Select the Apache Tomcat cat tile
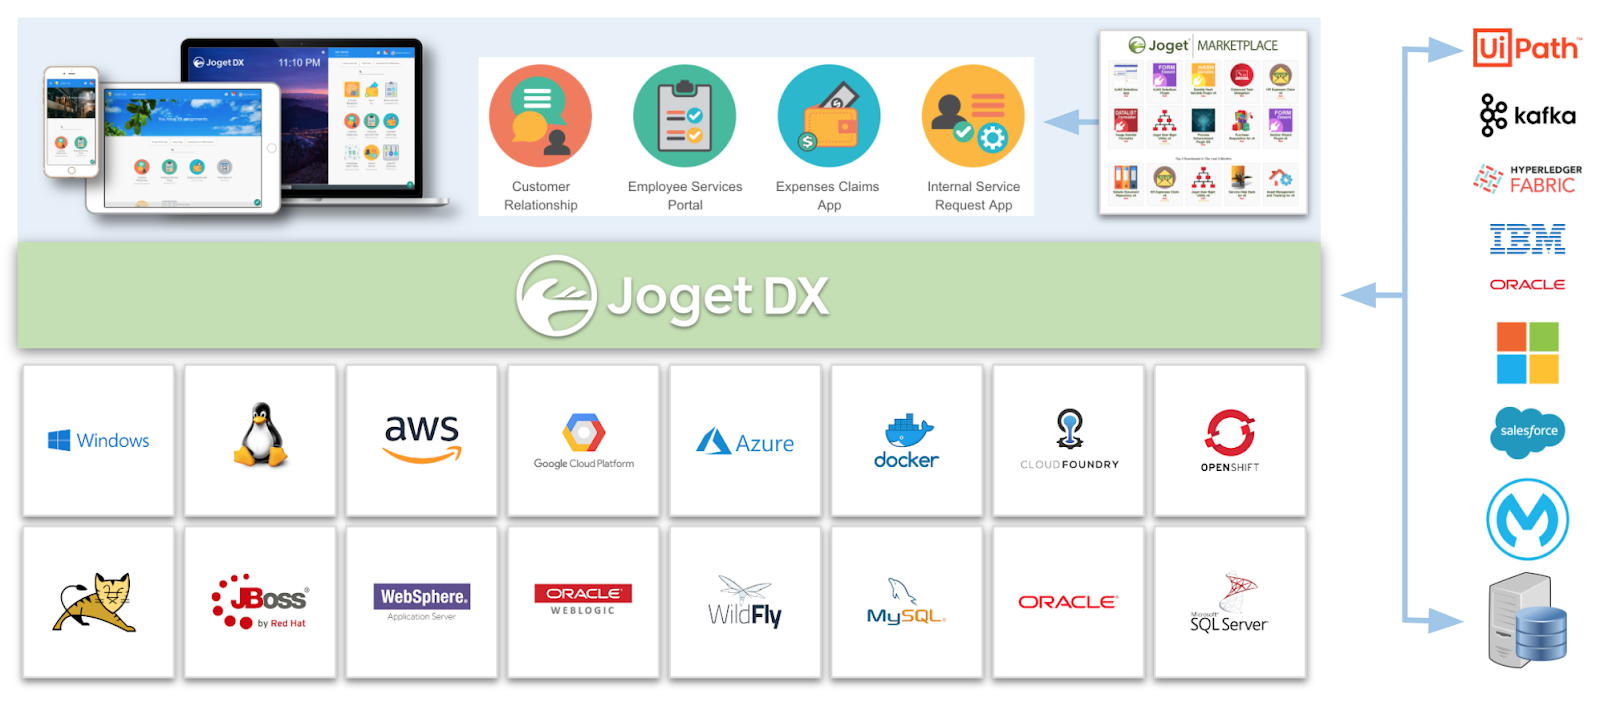 pos(98,603)
